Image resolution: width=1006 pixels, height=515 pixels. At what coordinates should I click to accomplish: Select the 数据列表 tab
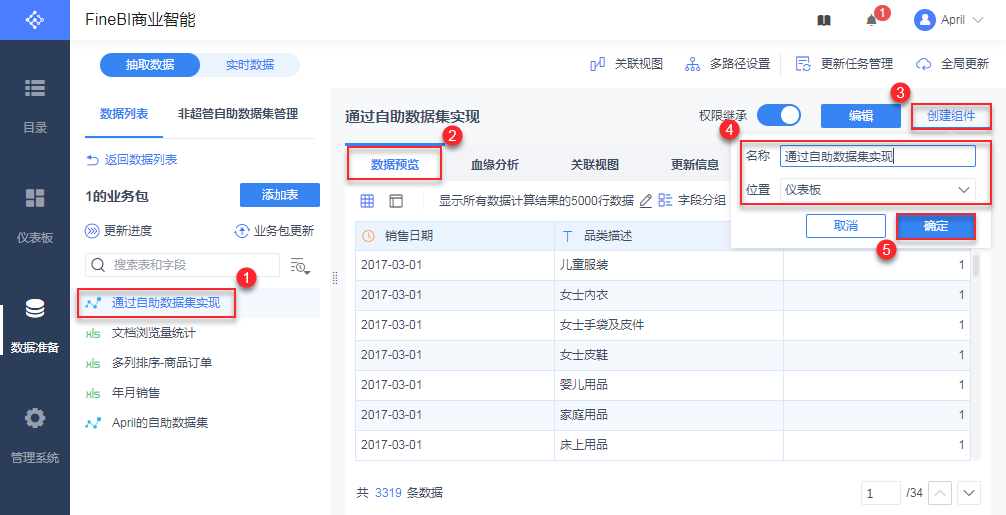[124, 115]
